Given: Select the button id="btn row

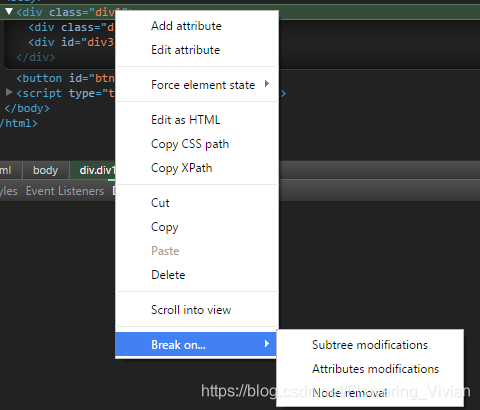Looking at the screenshot, I should pyautogui.click(x=65, y=78).
